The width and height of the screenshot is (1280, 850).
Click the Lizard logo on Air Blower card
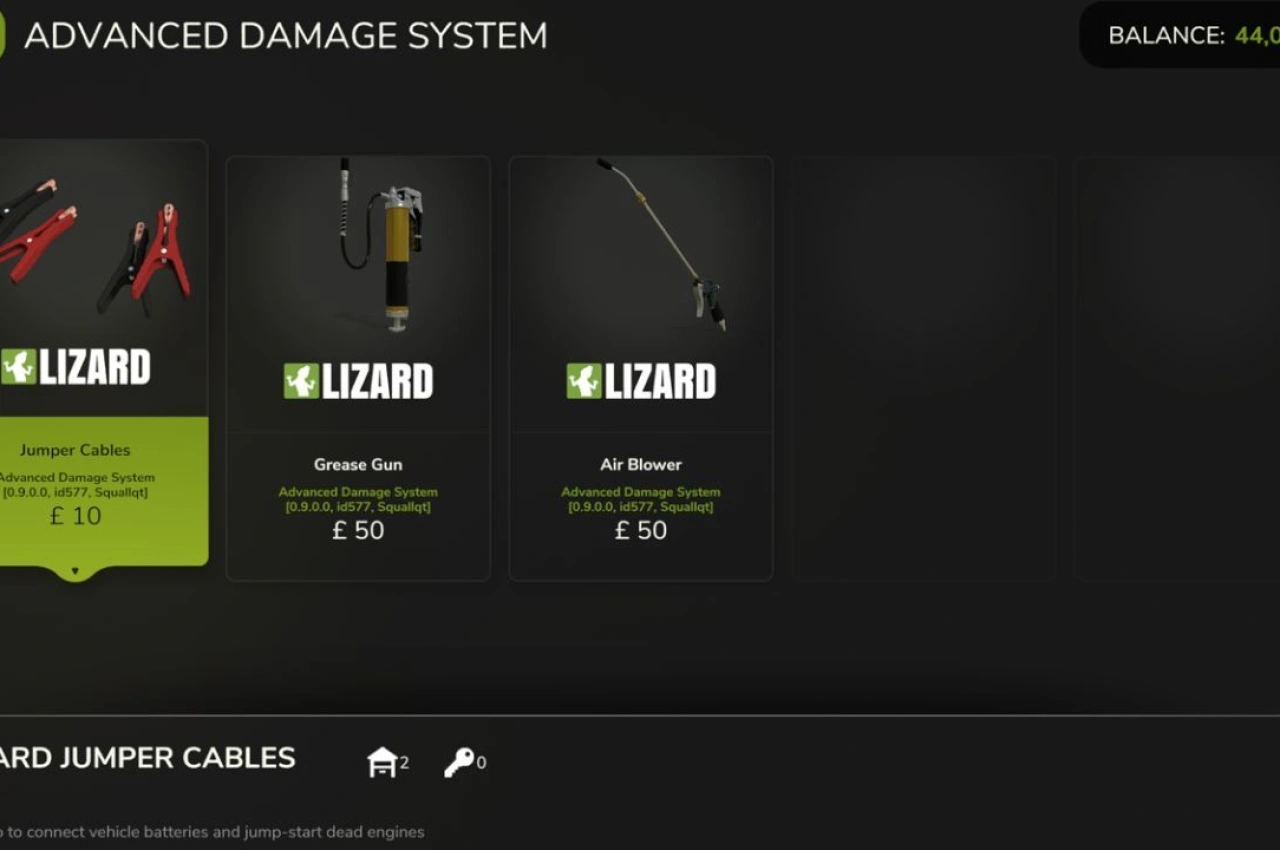point(641,381)
